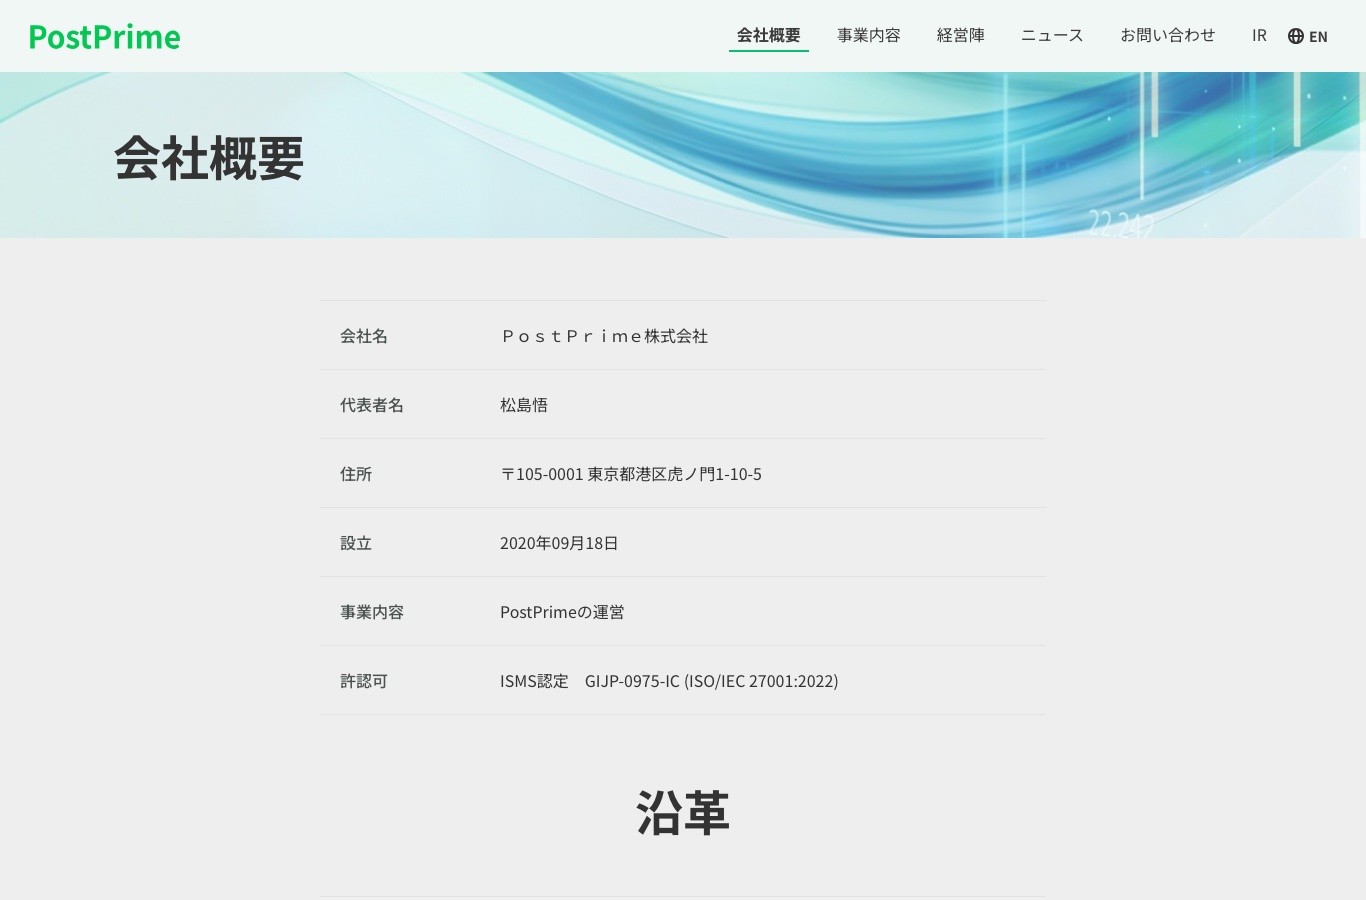Switch language via EN label
The width and height of the screenshot is (1366, 900).
pyautogui.click(x=1318, y=36)
